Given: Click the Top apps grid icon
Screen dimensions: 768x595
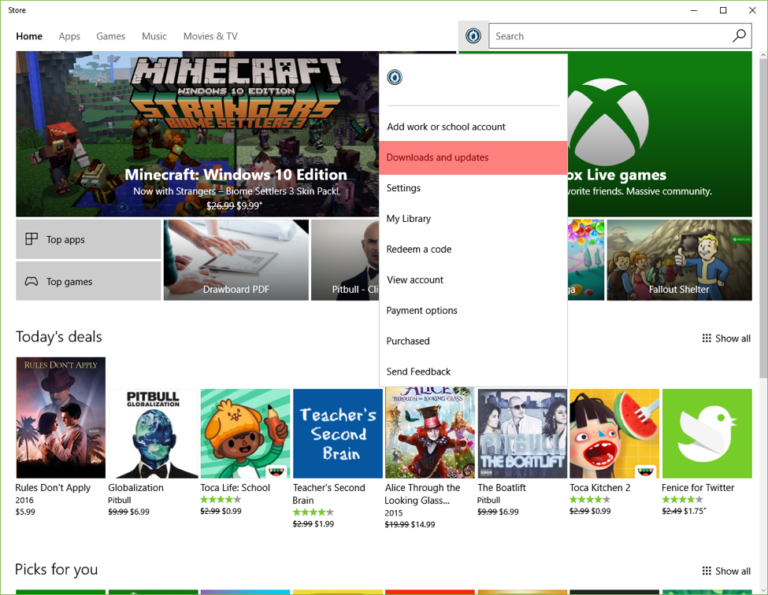Looking at the screenshot, I should pyautogui.click(x=31, y=239).
